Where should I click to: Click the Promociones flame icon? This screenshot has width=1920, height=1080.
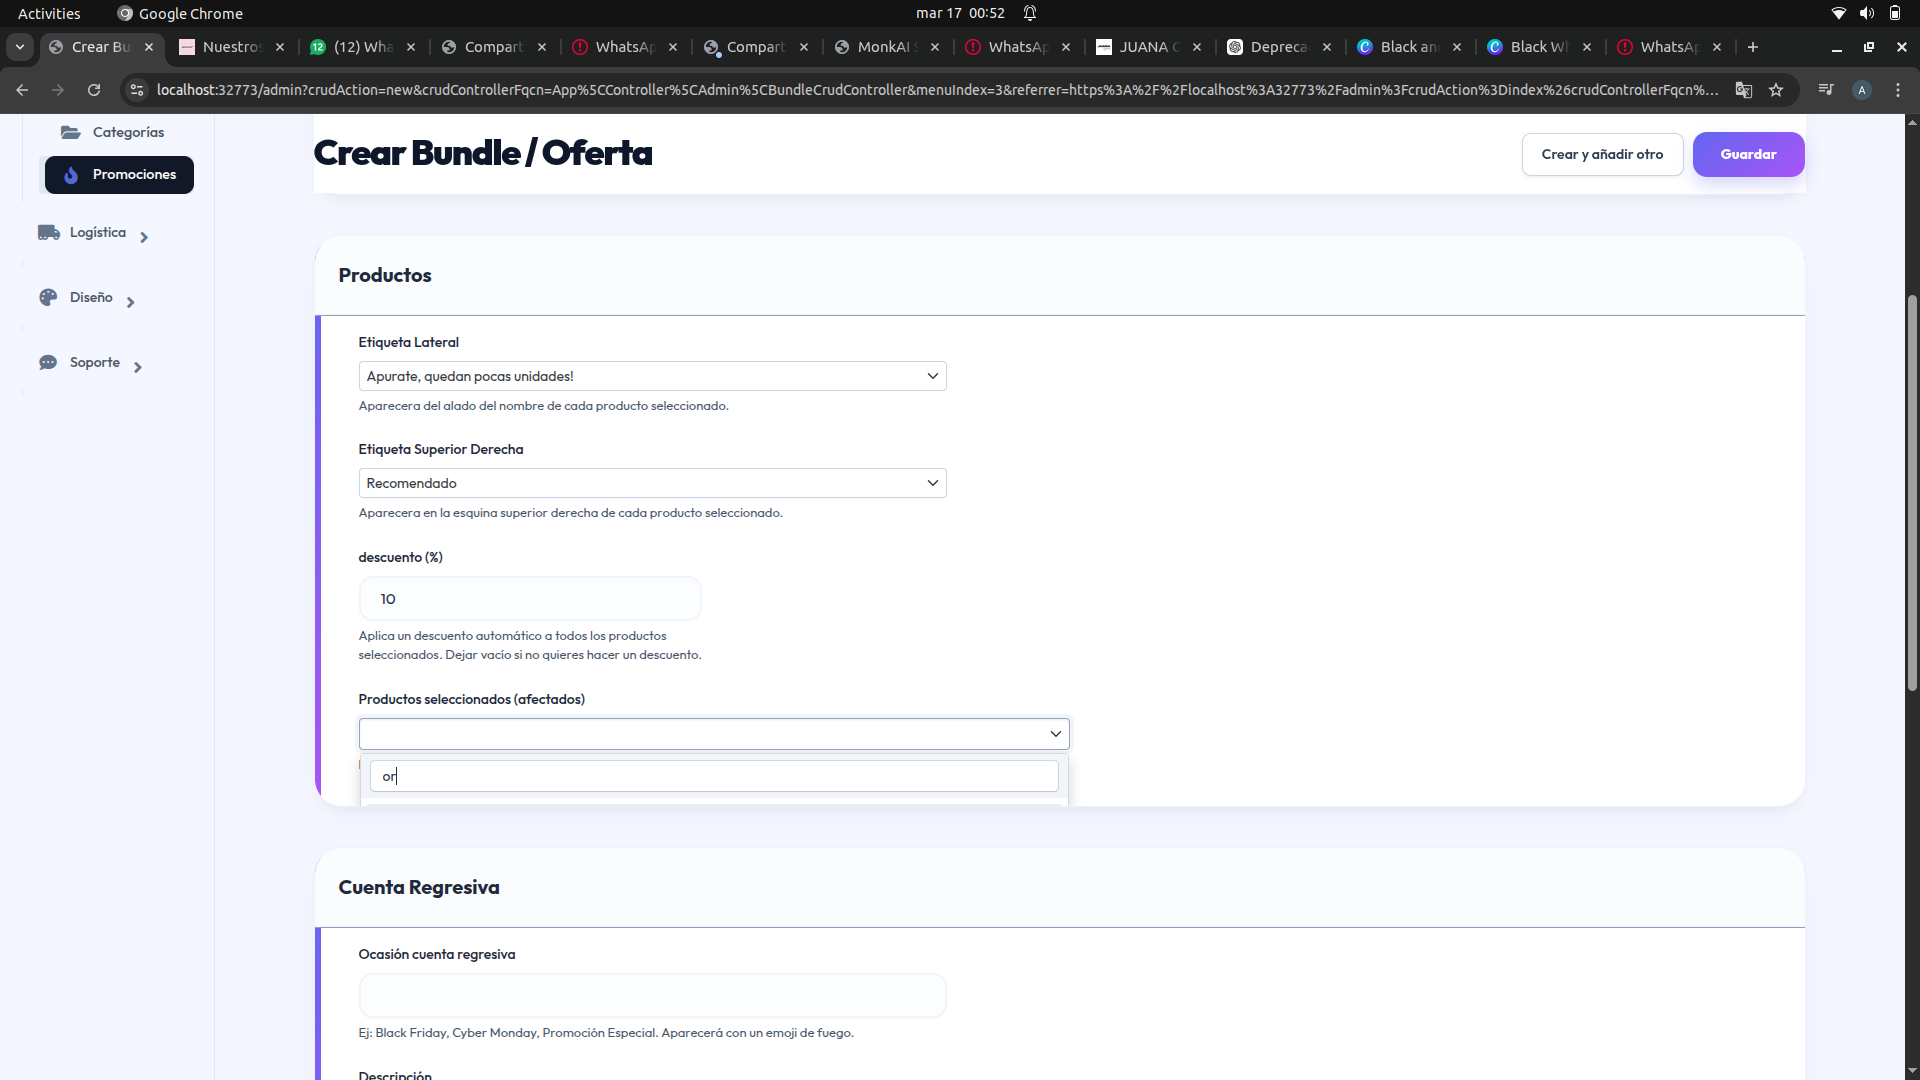(x=71, y=175)
